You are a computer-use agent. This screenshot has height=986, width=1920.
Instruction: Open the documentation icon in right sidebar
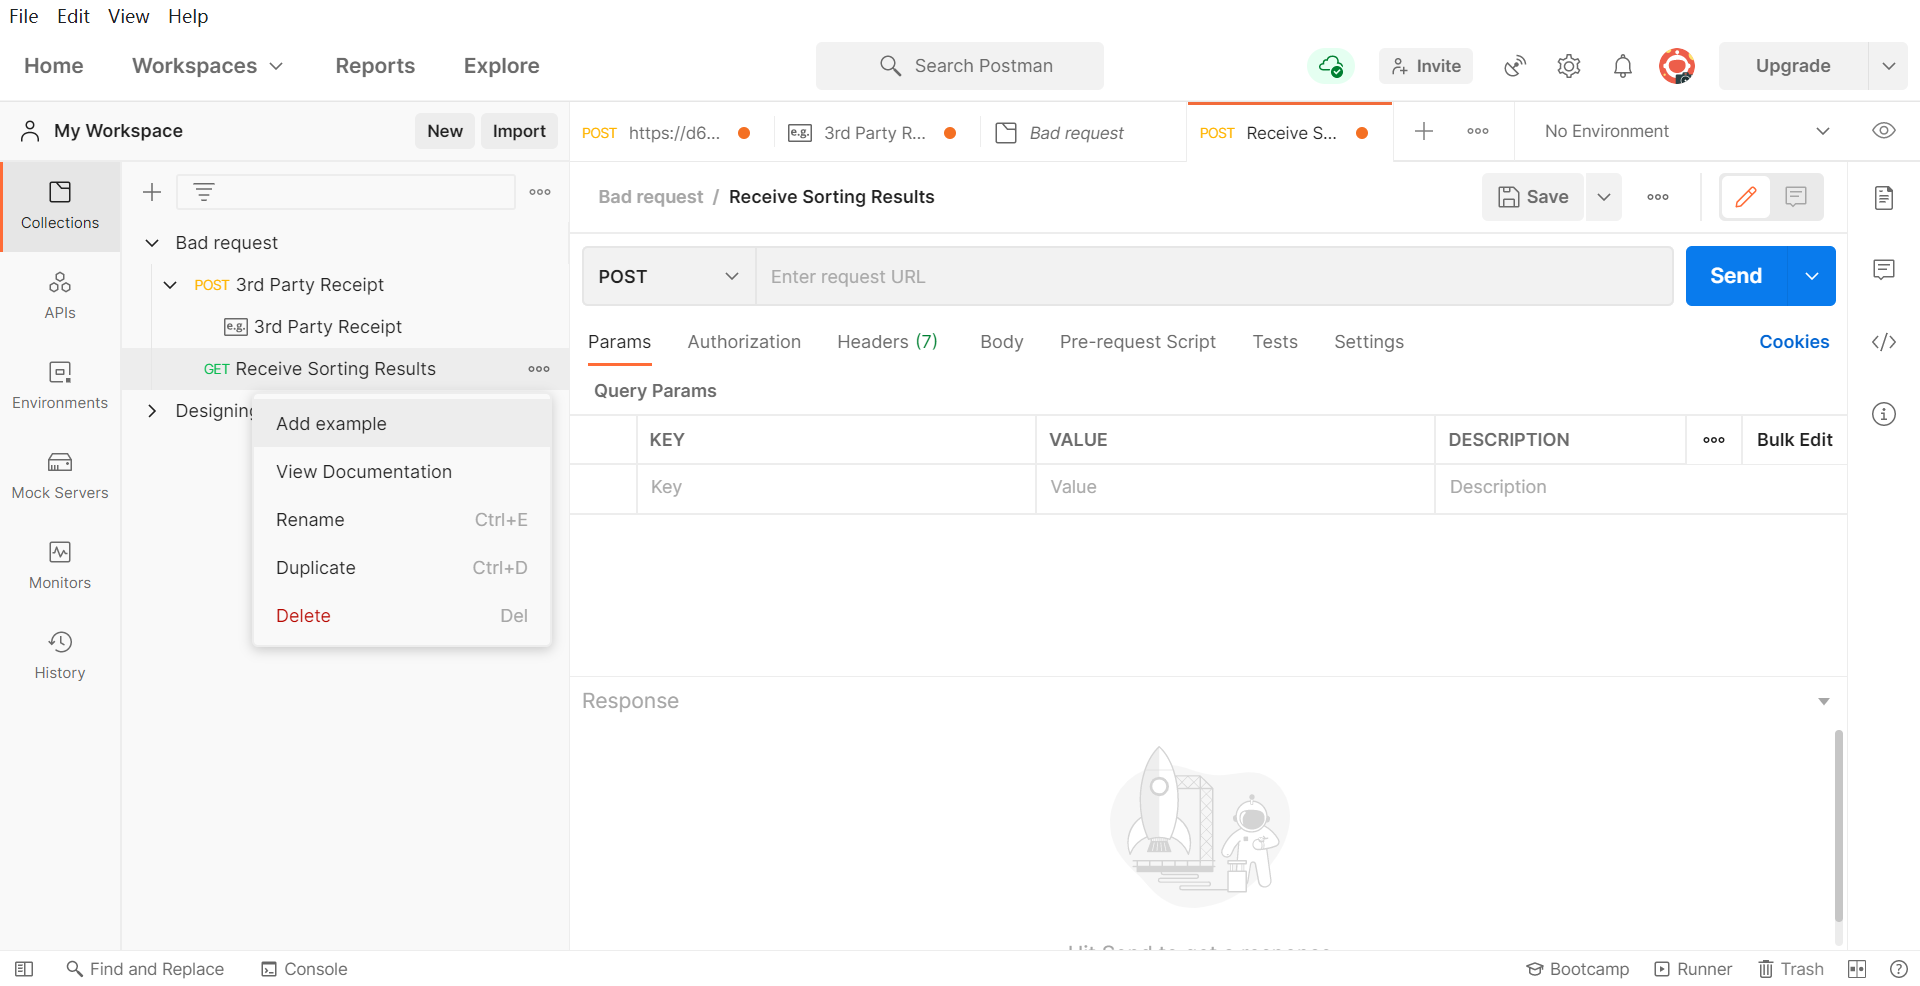(1884, 197)
